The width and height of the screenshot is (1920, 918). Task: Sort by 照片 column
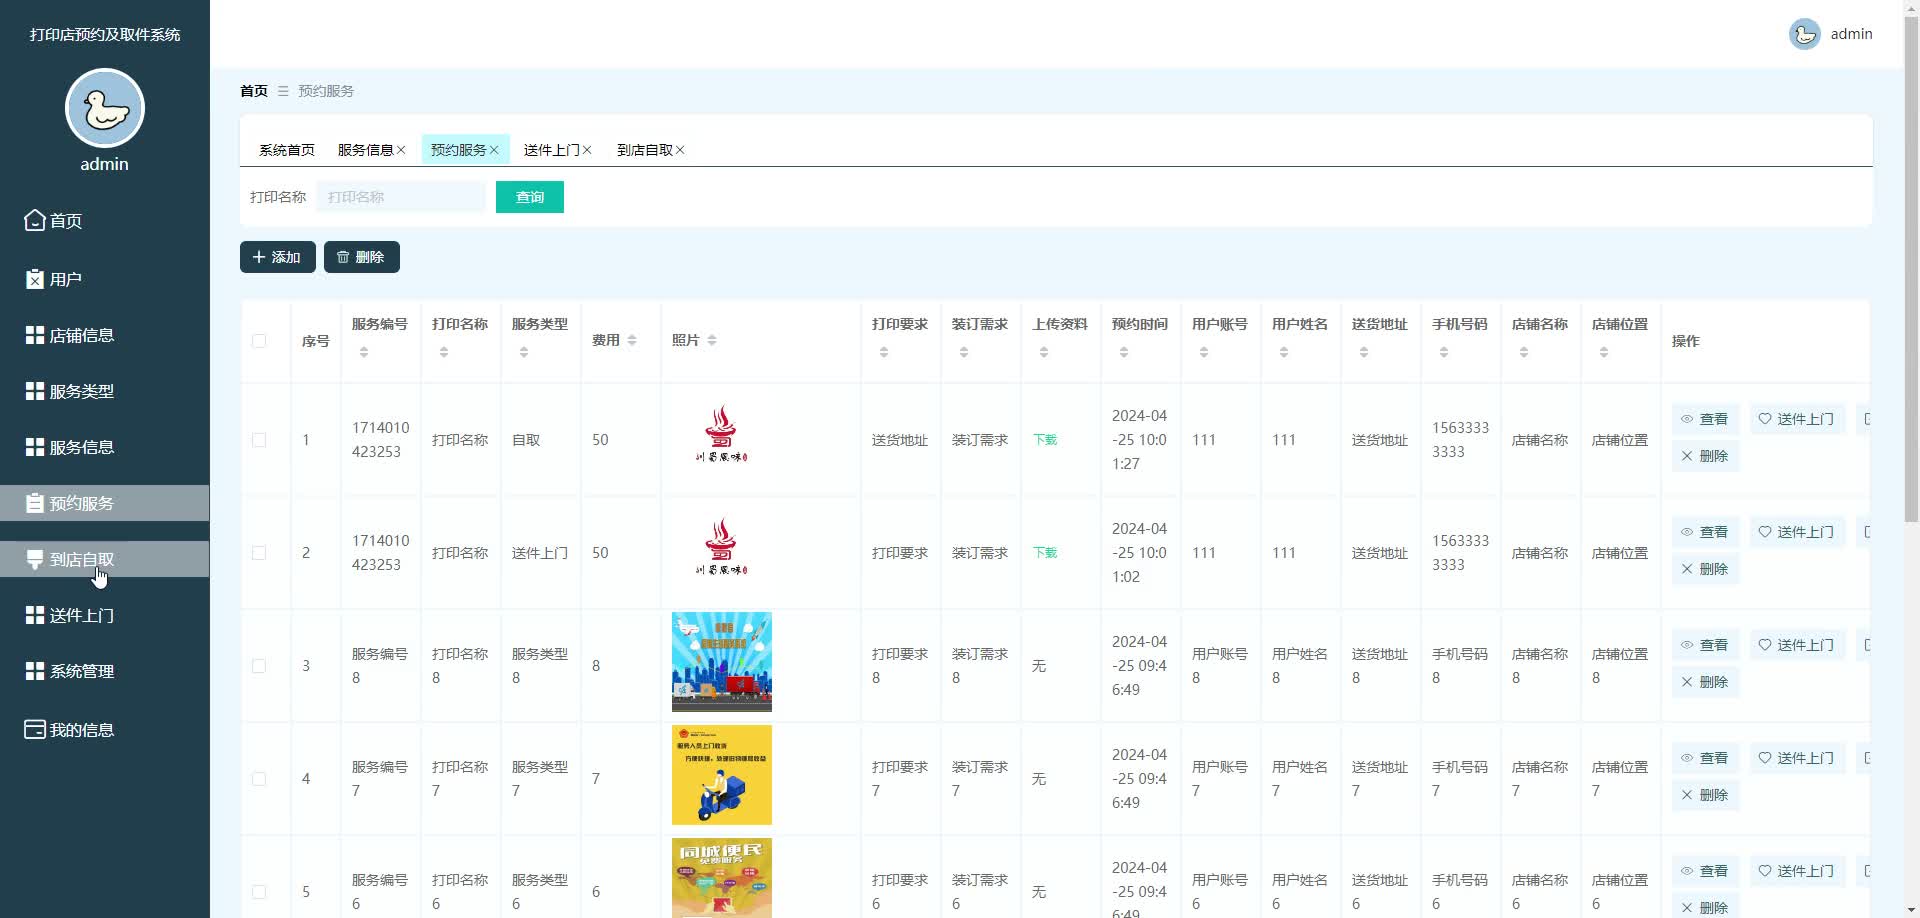[x=712, y=340]
